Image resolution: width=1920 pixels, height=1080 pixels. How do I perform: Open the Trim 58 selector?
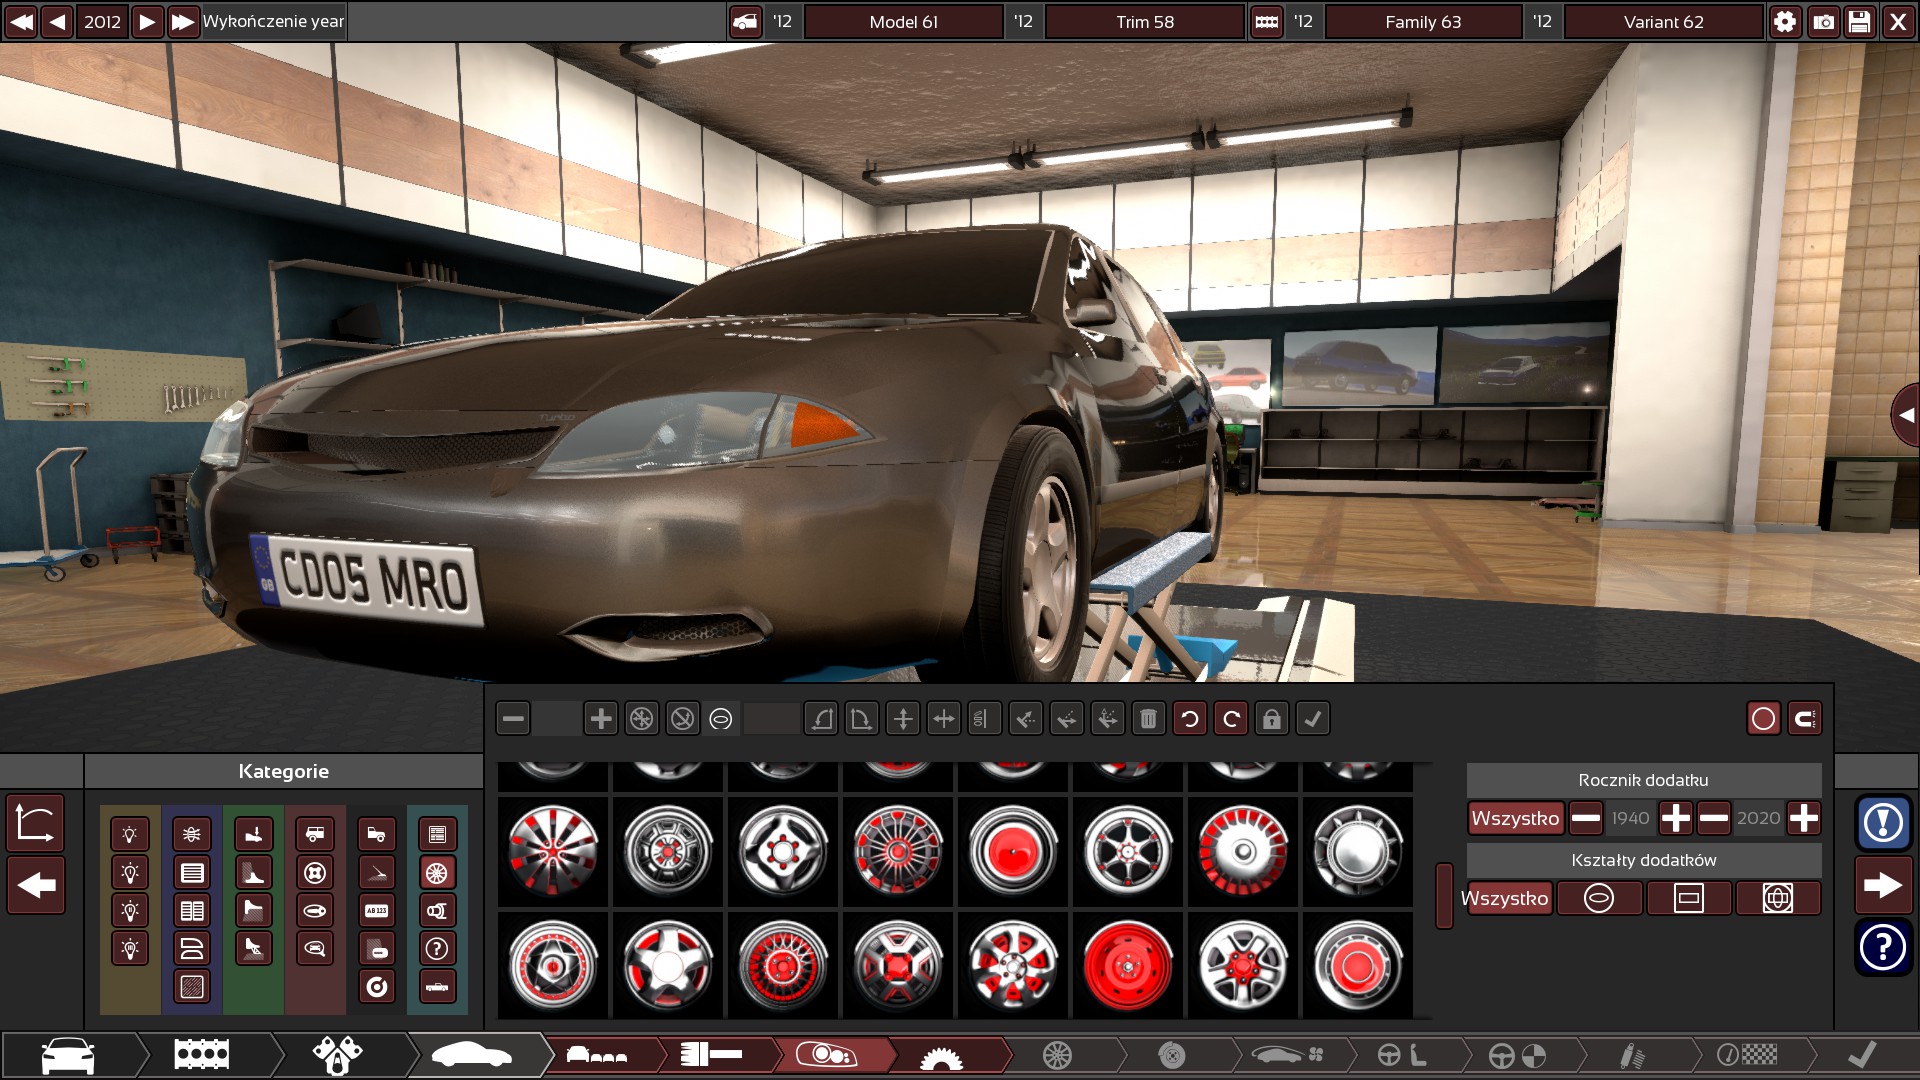1144,22
